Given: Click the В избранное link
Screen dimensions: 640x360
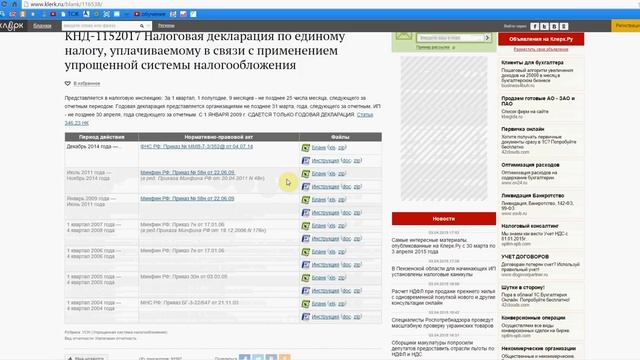Looking at the screenshot, I should pos(87,83).
